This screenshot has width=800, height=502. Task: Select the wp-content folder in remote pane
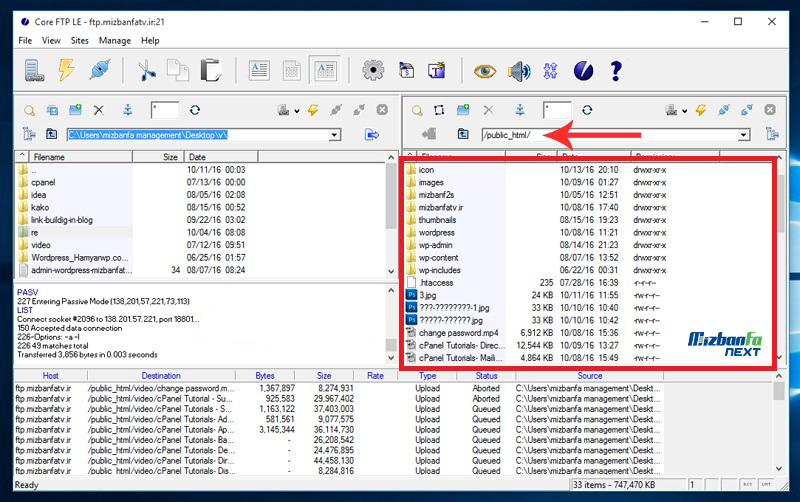[x=438, y=258]
